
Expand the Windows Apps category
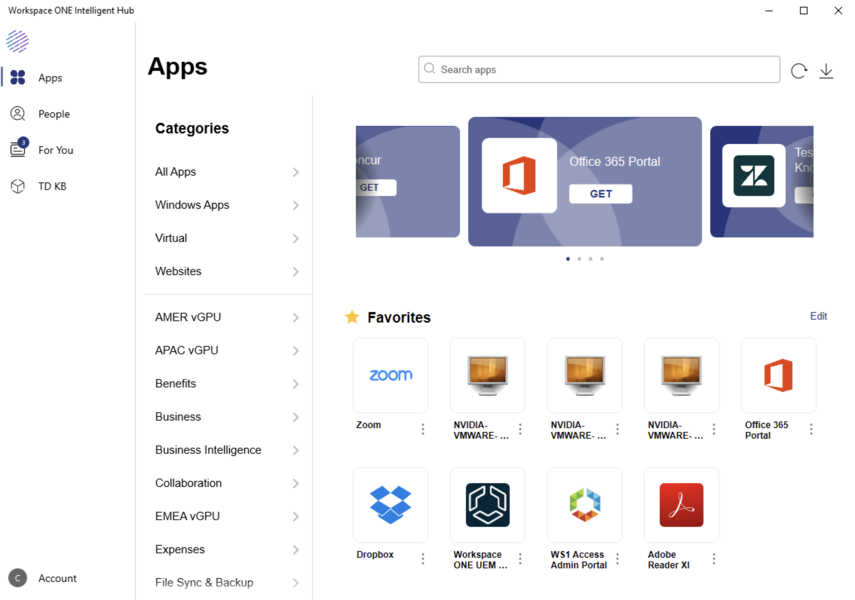(227, 205)
